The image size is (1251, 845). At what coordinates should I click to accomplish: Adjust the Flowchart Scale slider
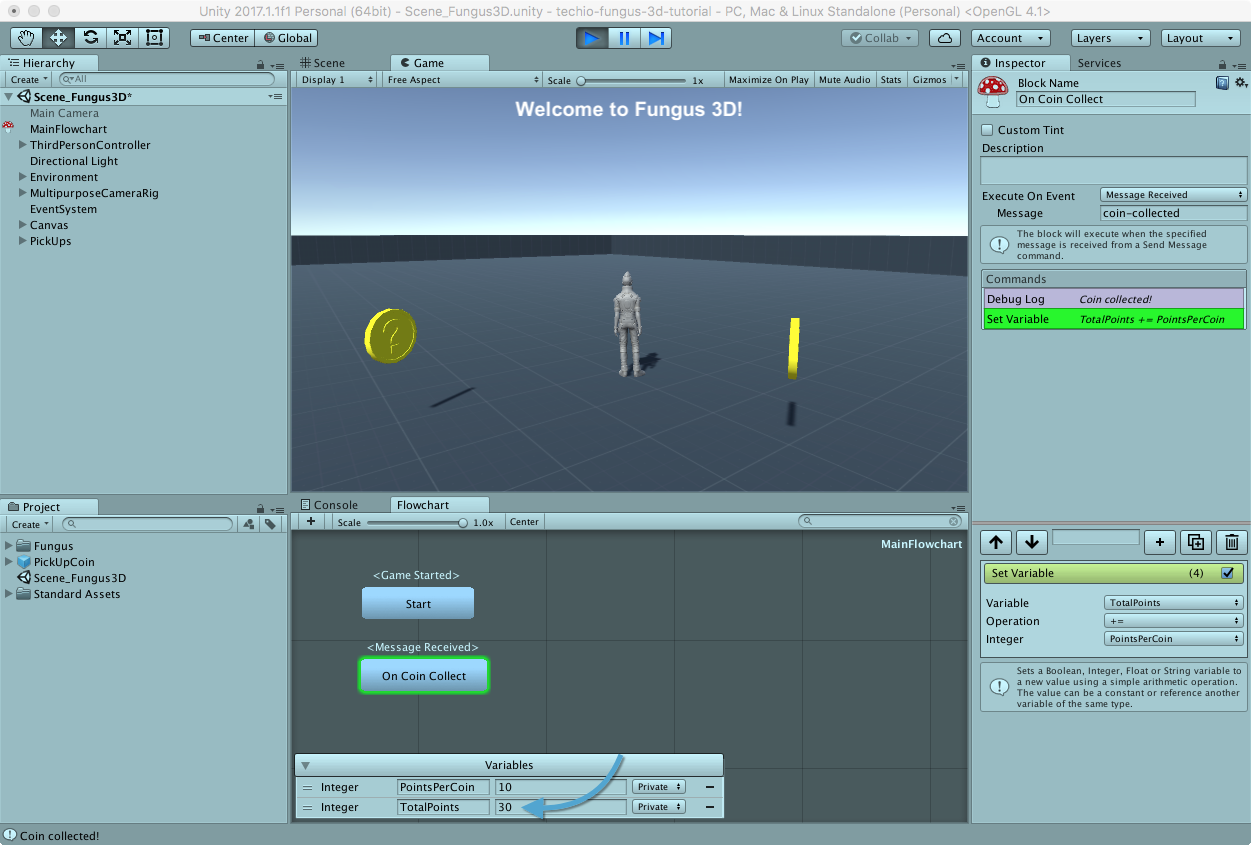418,522
